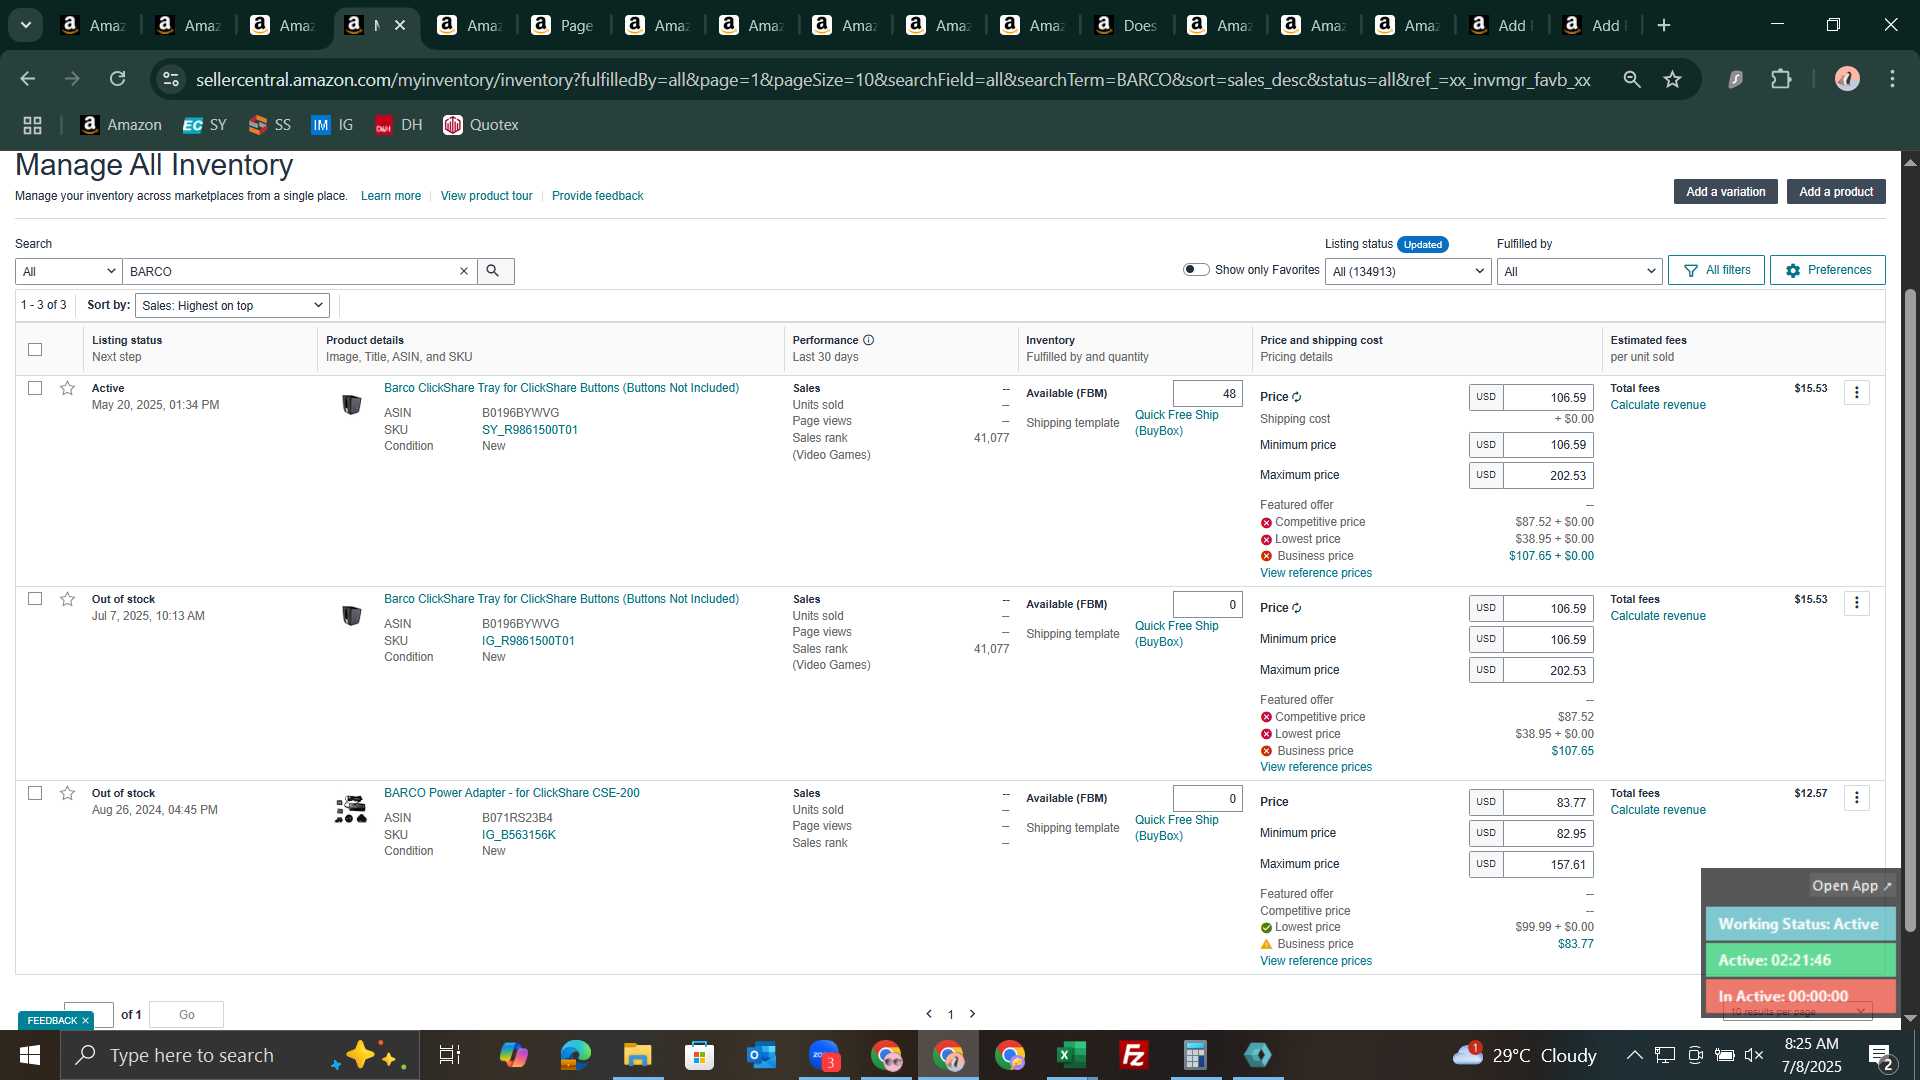
Task: Bookmark this page with the star icon
Action: 1672,79
